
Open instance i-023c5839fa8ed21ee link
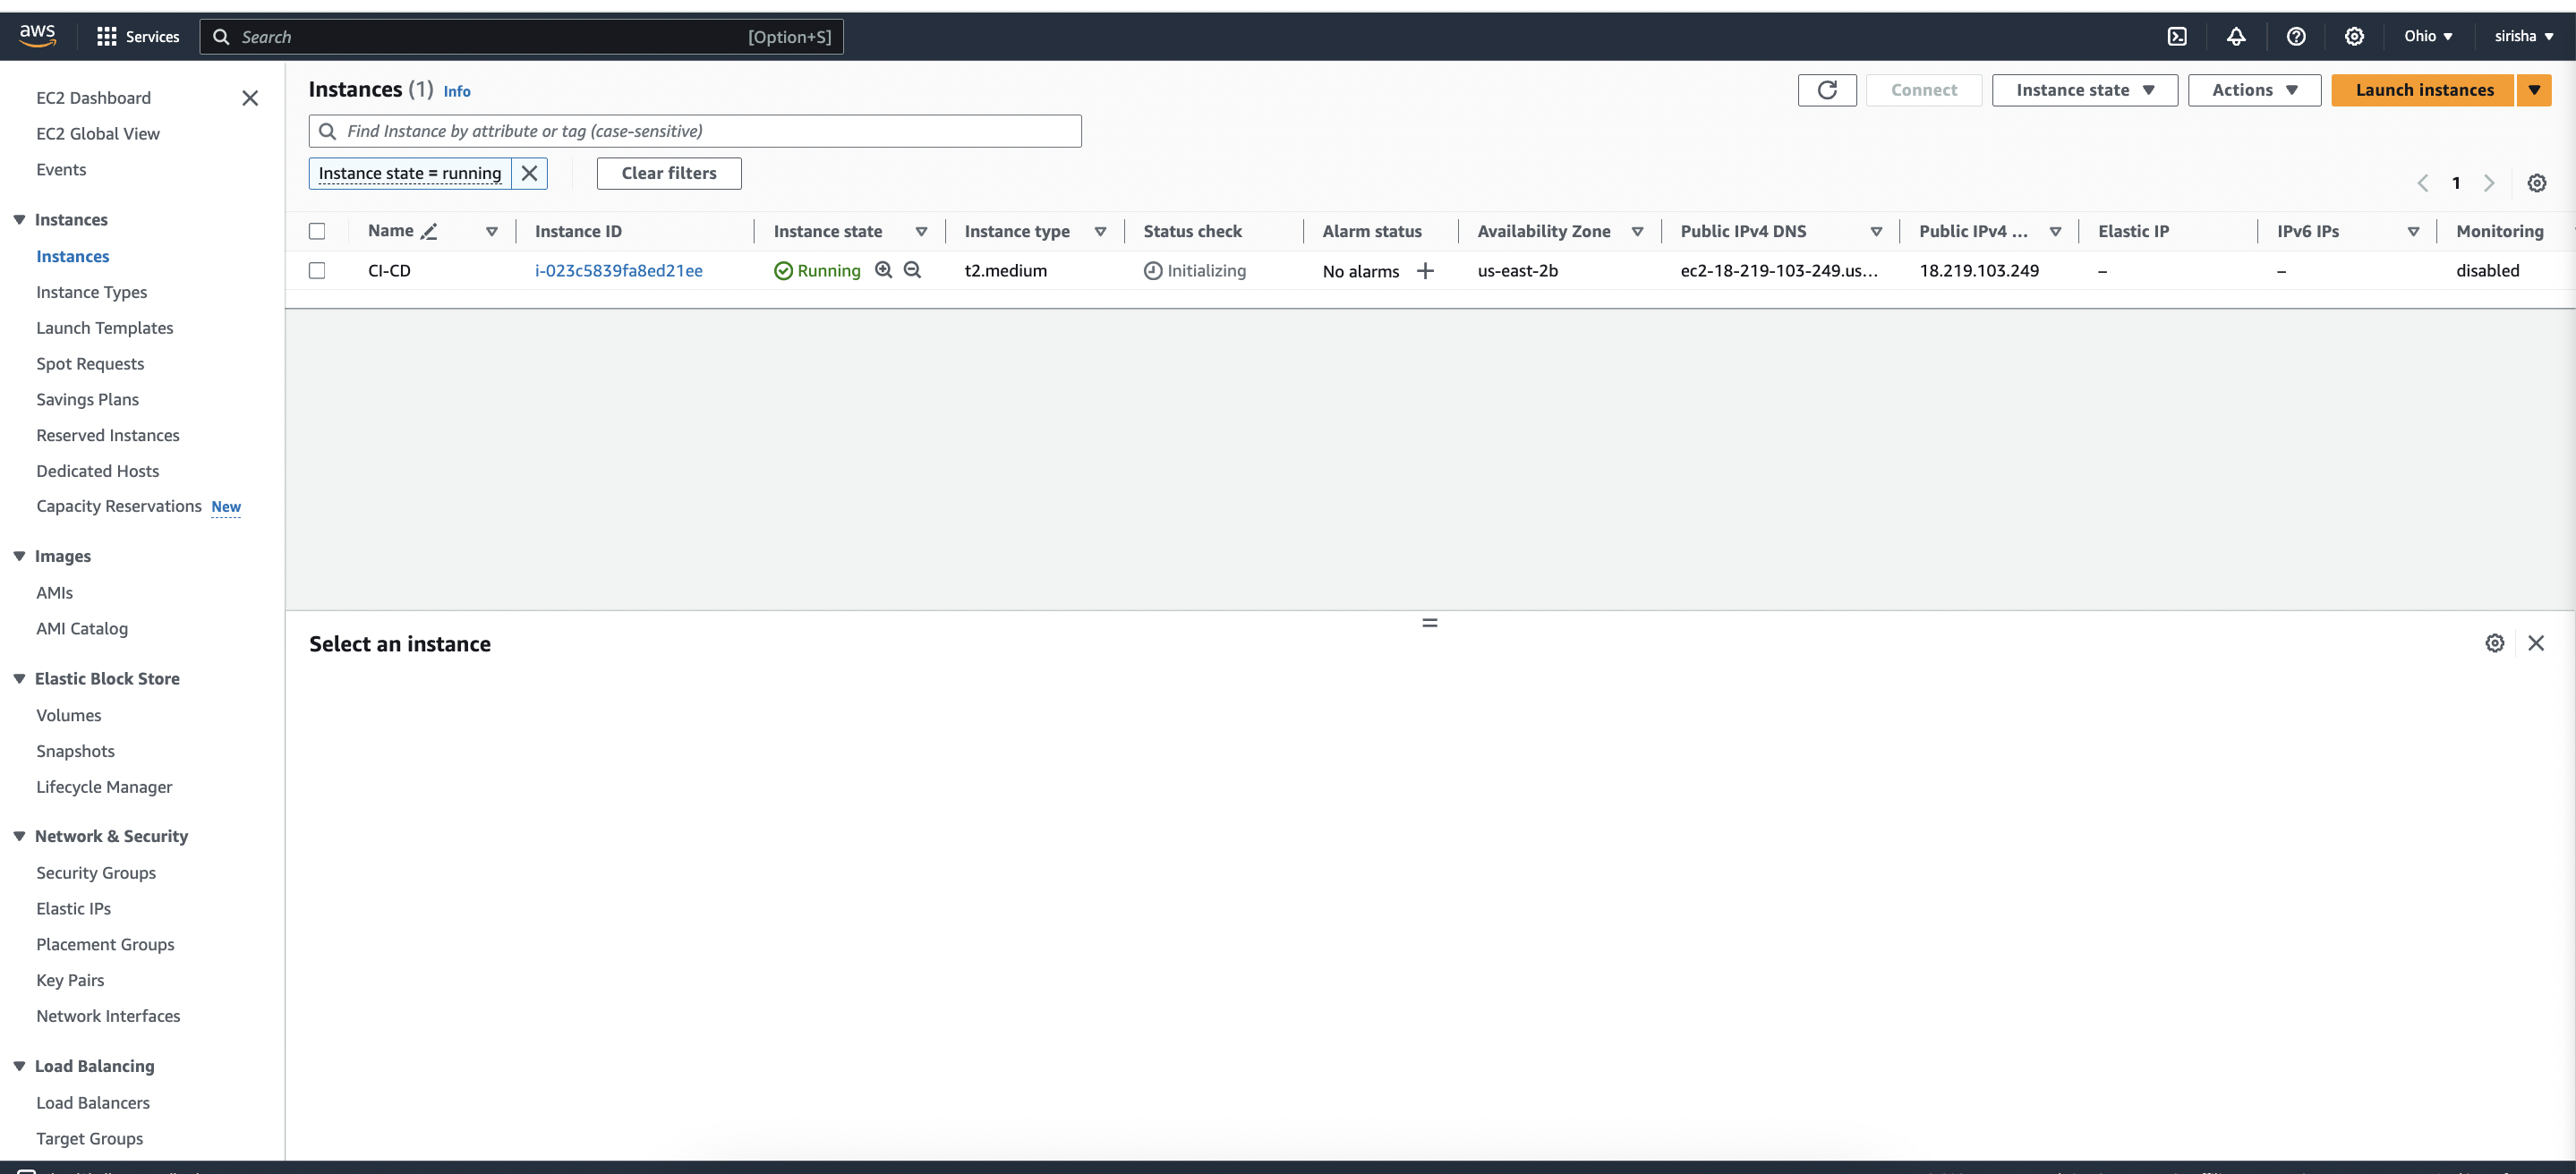618,271
